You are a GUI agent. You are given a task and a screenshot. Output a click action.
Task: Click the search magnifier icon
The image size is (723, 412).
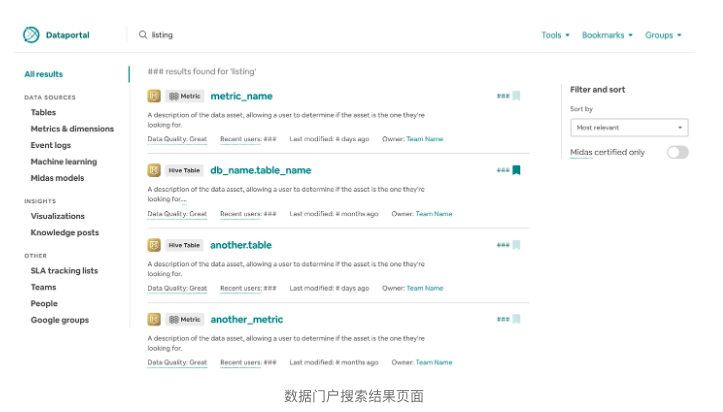(x=143, y=35)
